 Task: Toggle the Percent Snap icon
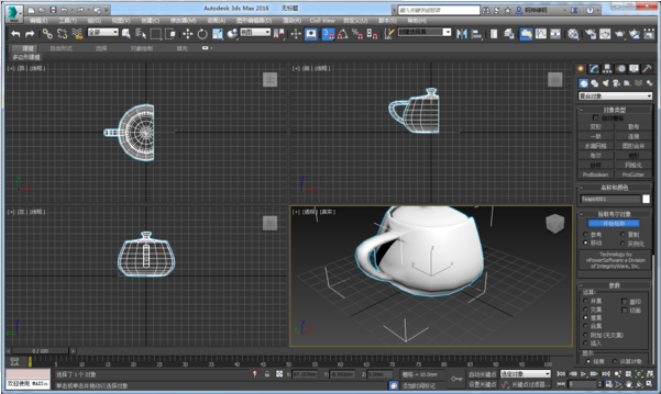coord(357,34)
